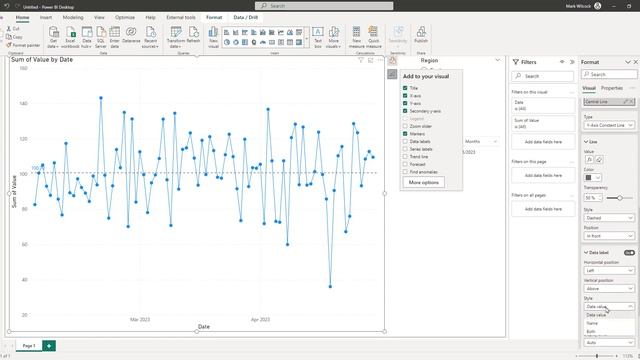Refresh the data

coord(193,34)
